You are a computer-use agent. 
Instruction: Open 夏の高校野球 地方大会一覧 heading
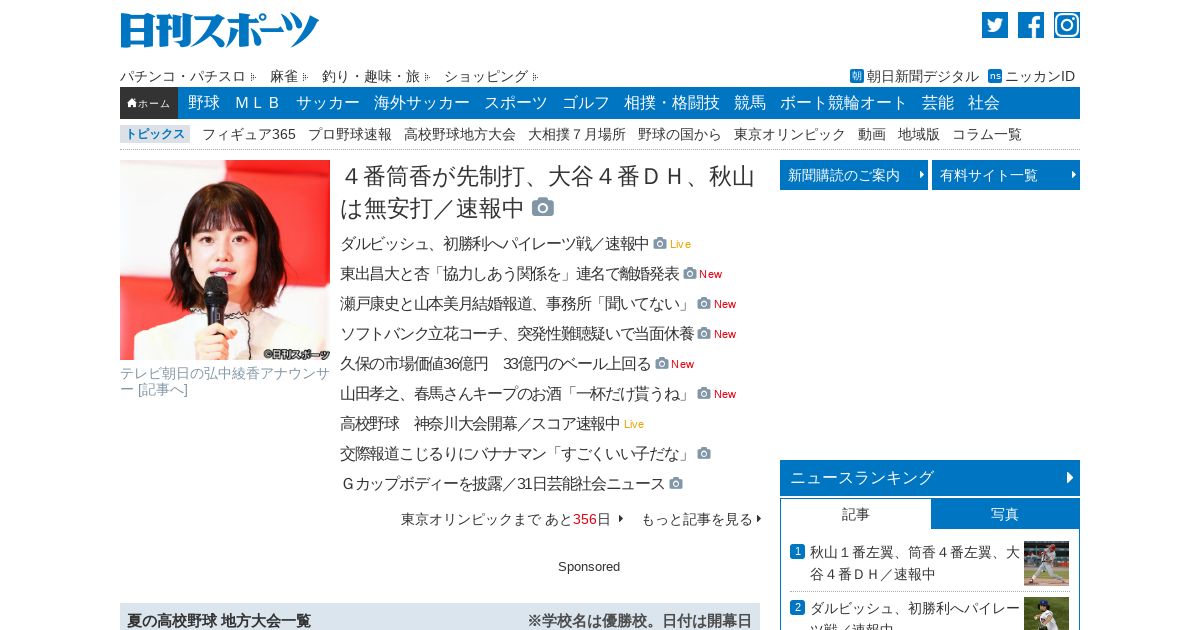tap(219, 621)
